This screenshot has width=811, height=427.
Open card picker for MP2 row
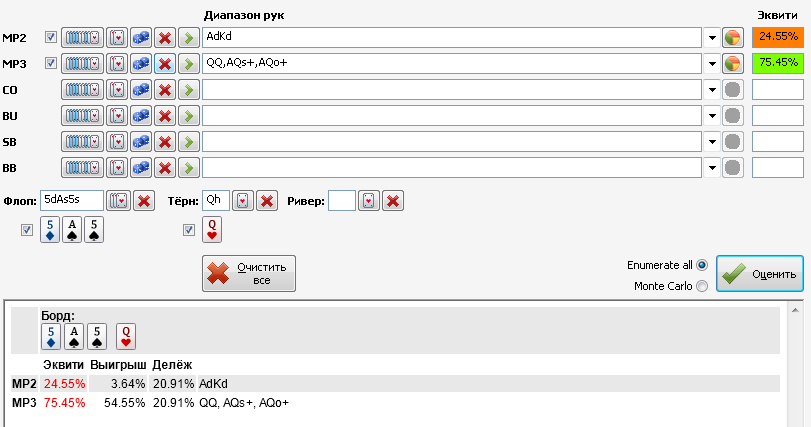coord(117,38)
